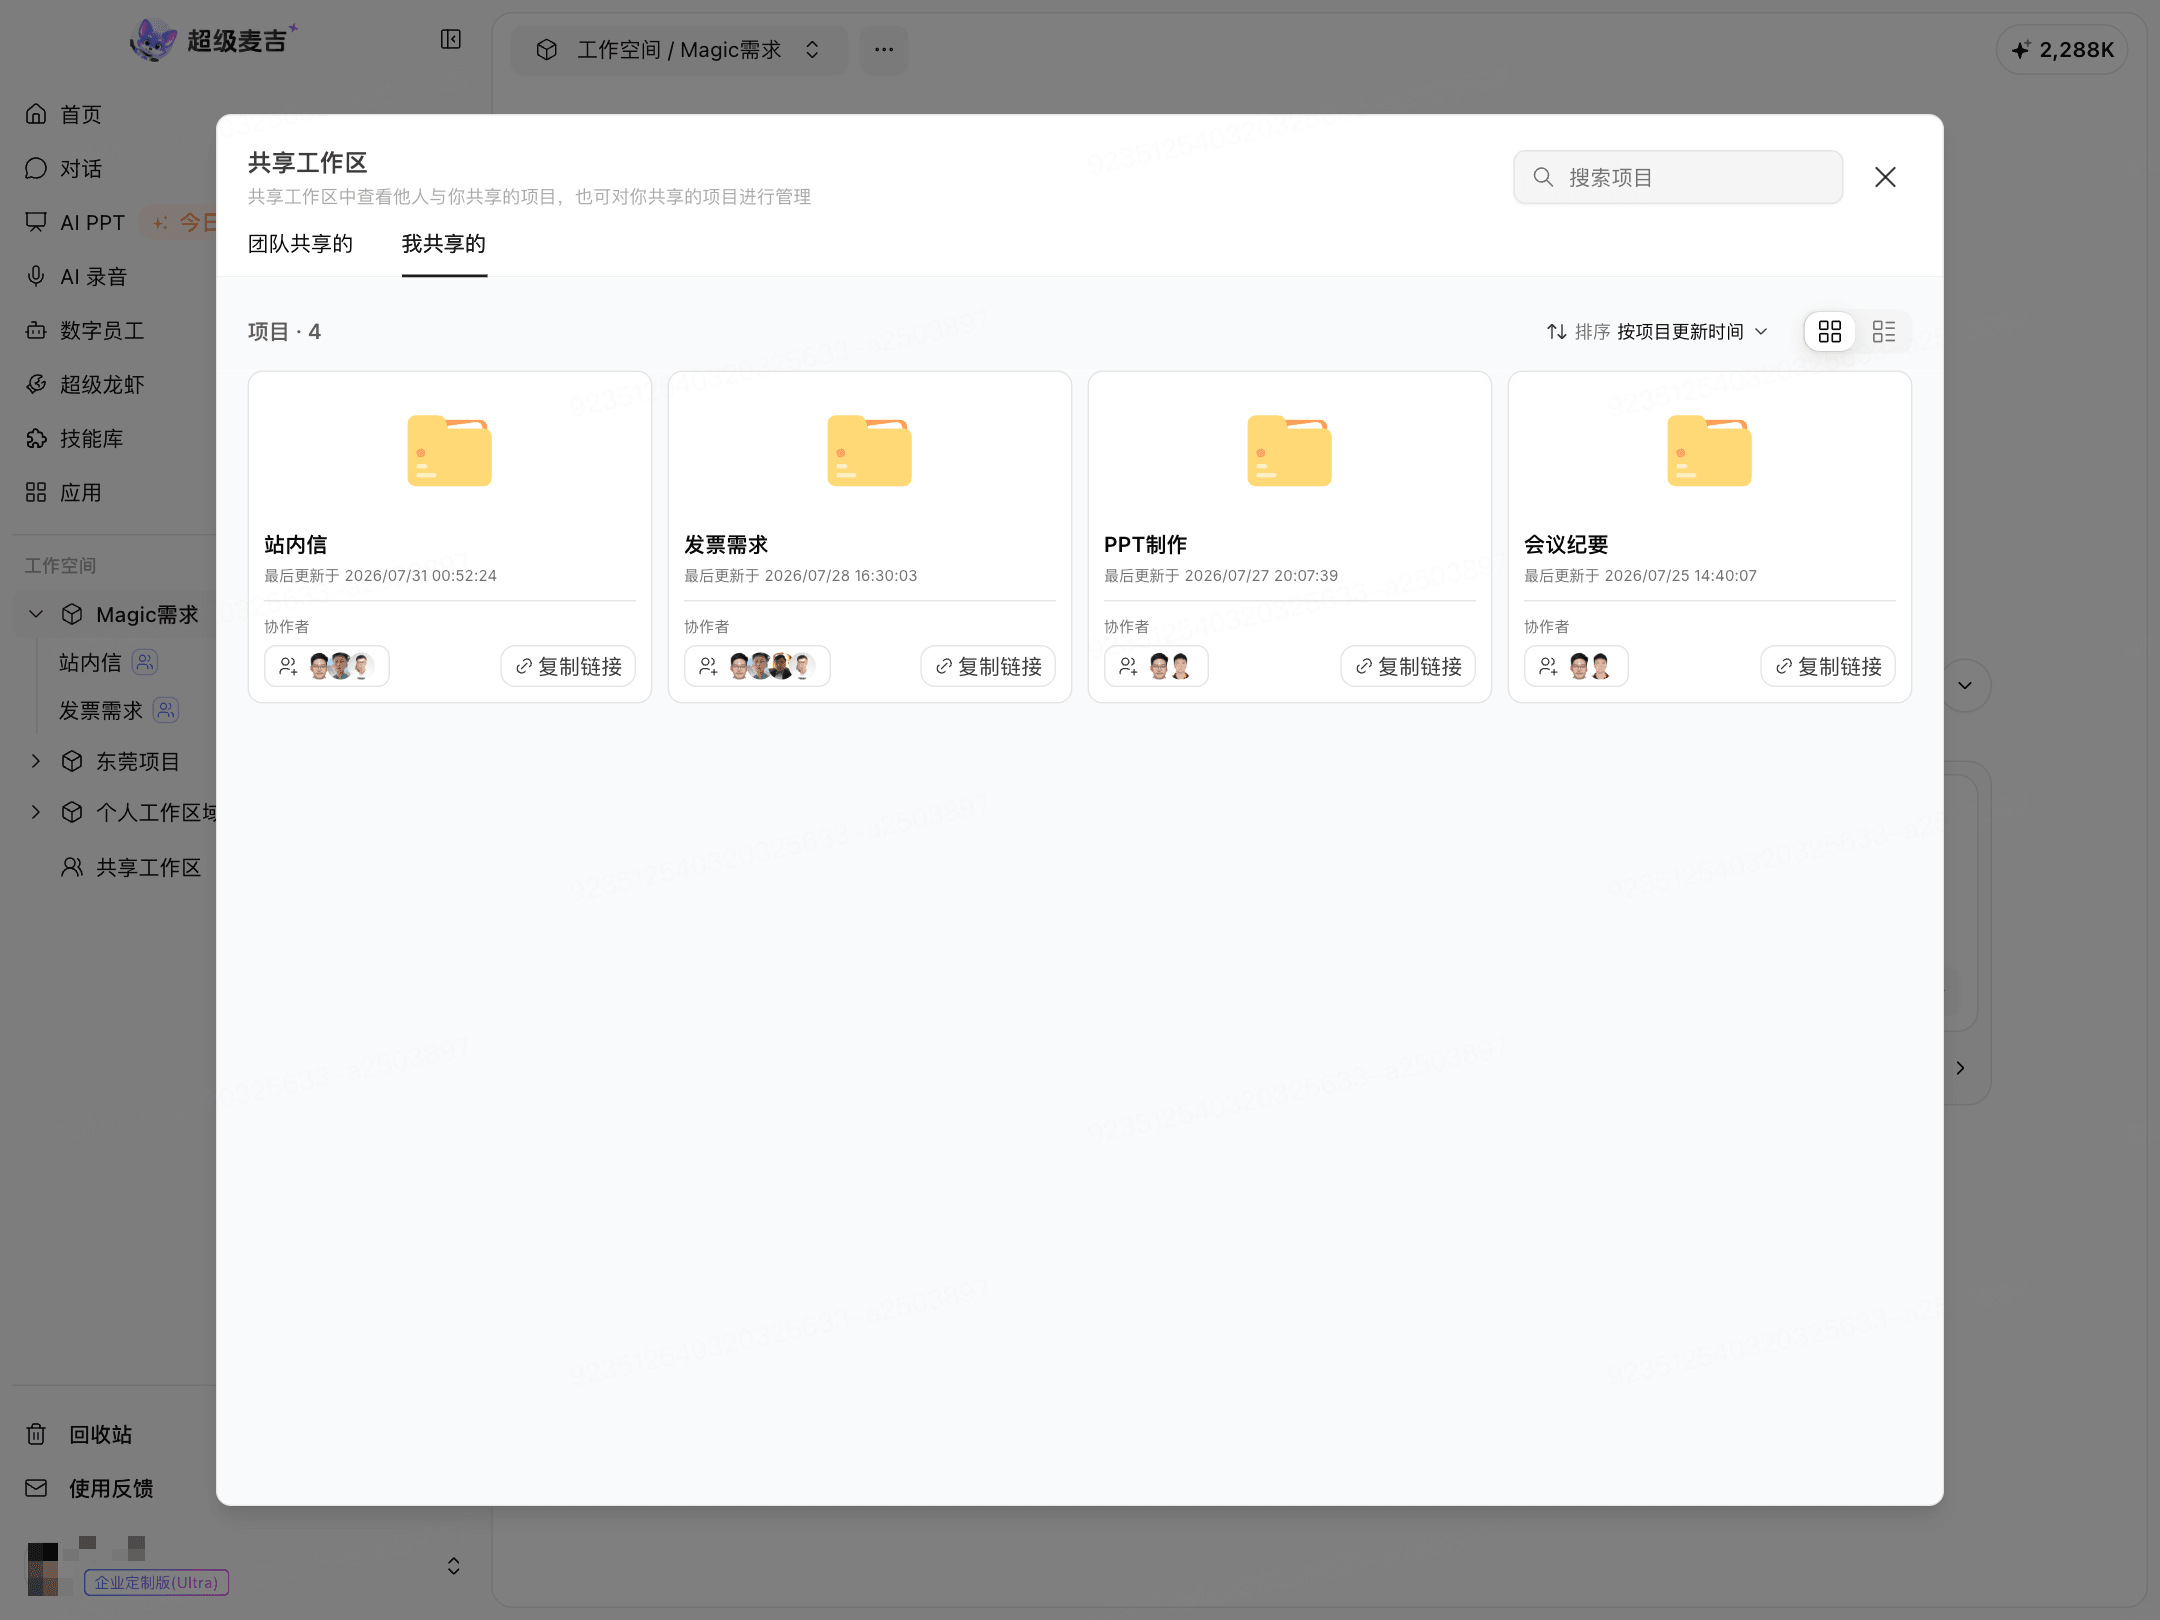Open AI PPT in sidebar
Screen dimensions: 2160x1620
(x=76, y=222)
